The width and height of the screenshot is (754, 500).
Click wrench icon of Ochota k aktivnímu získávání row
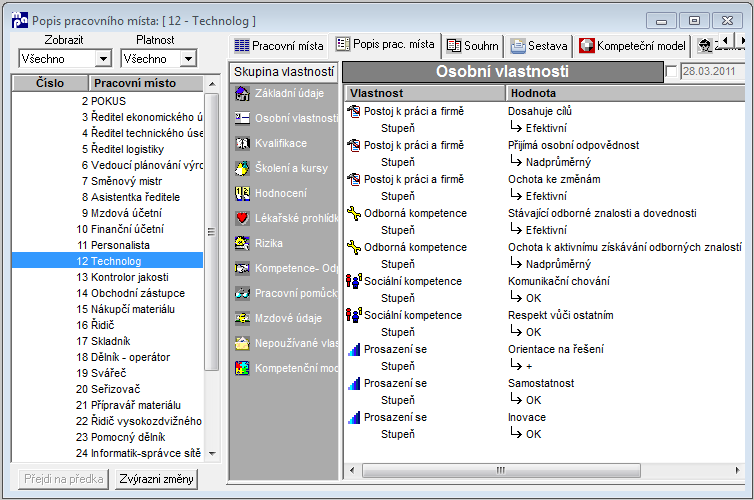(354, 248)
